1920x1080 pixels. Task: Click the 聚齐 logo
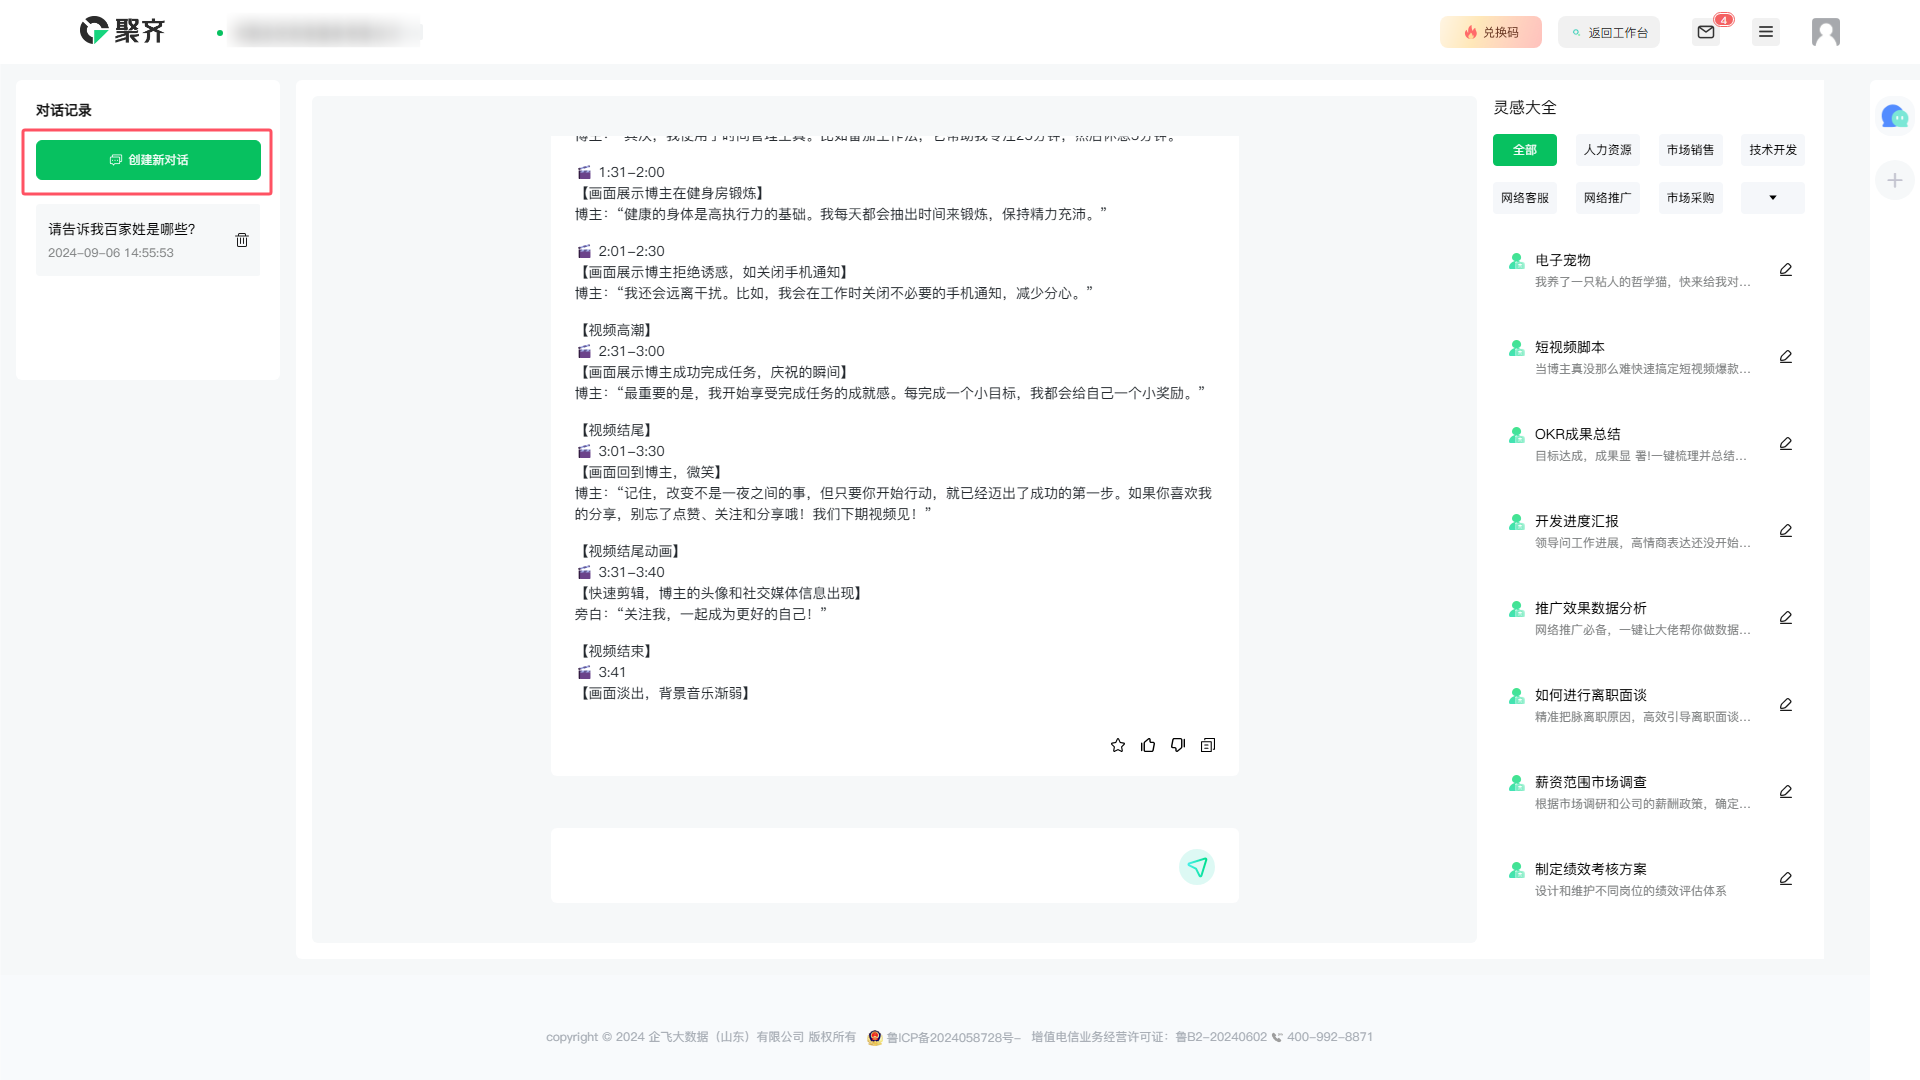[122, 31]
